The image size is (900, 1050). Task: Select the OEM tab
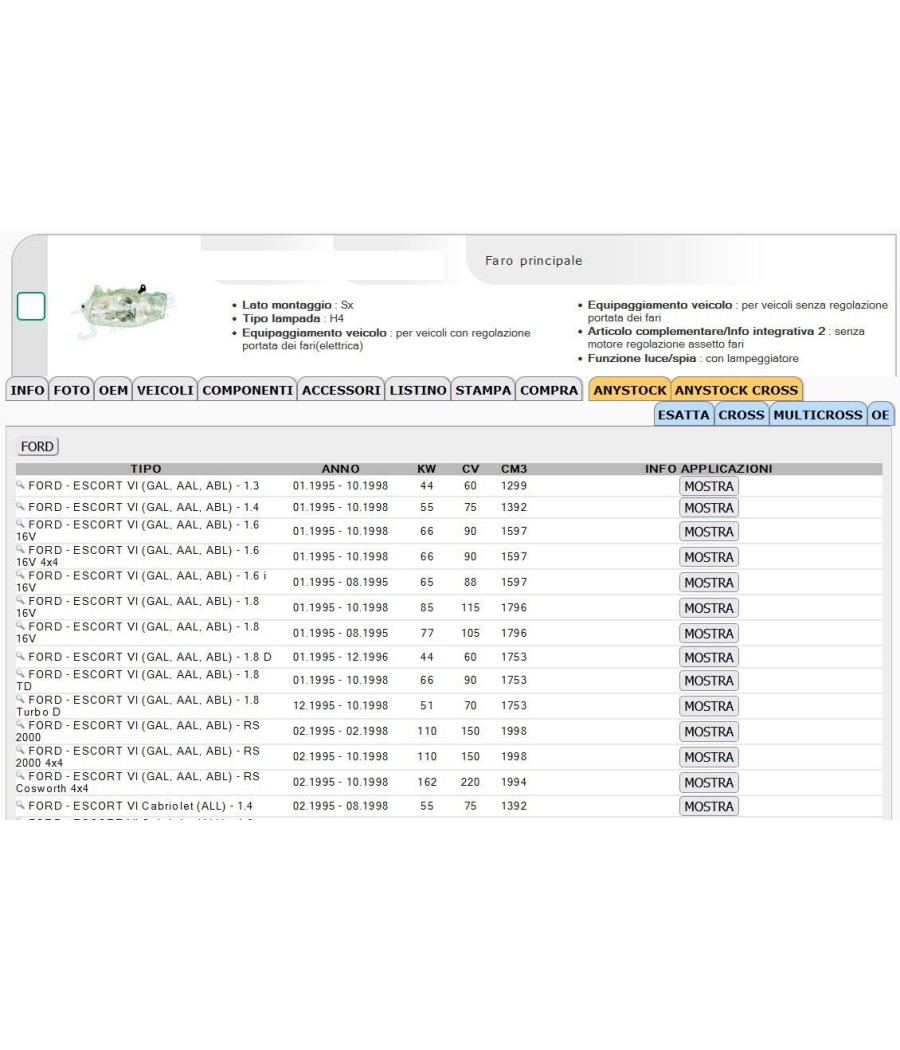[113, 390]
